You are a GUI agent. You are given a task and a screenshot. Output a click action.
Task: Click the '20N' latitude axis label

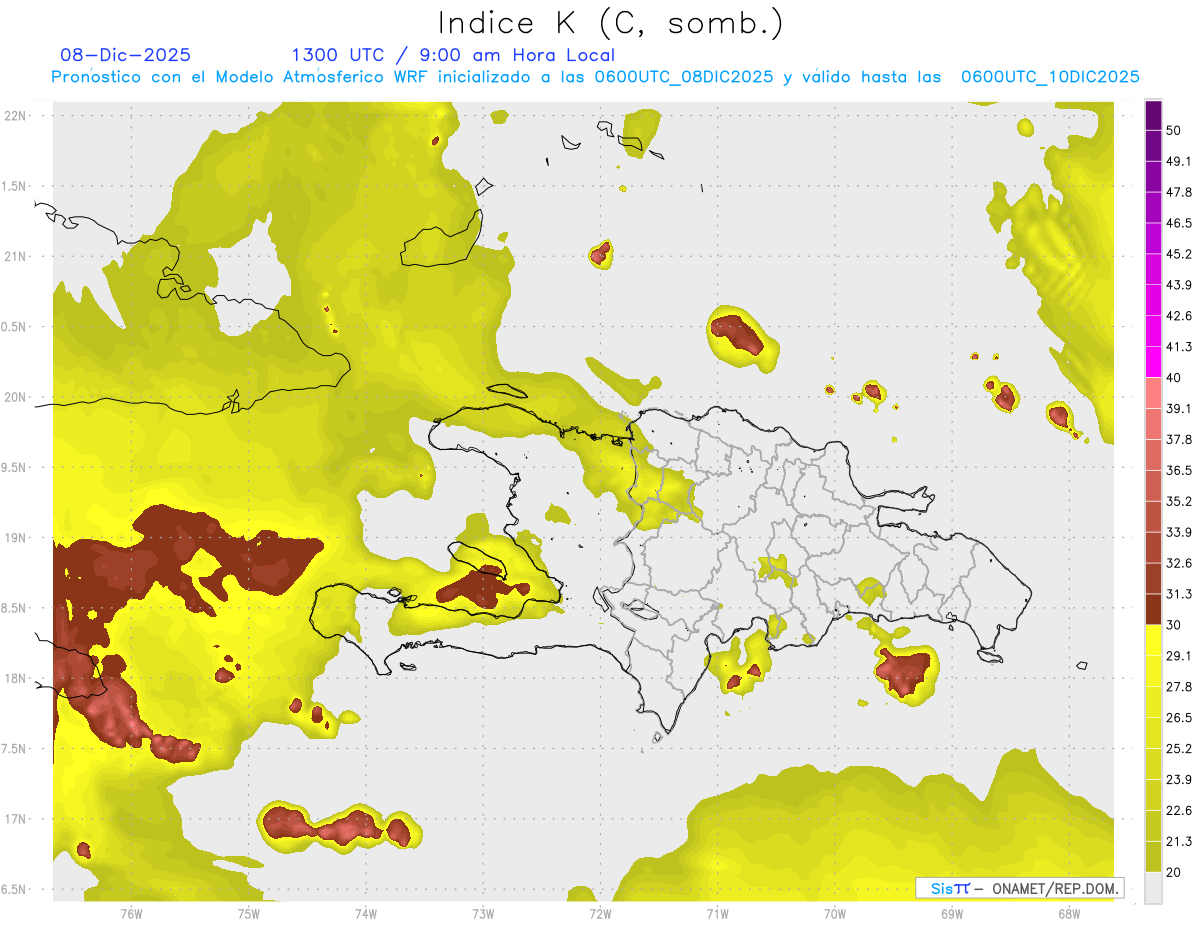click(x=16, y=397)
